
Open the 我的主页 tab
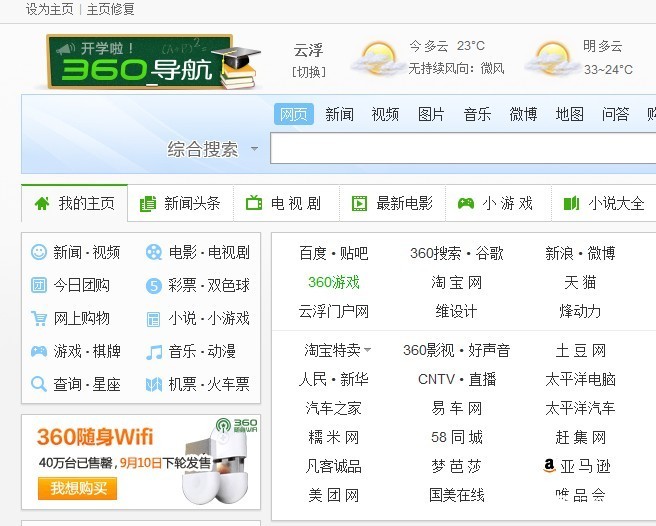74,203
